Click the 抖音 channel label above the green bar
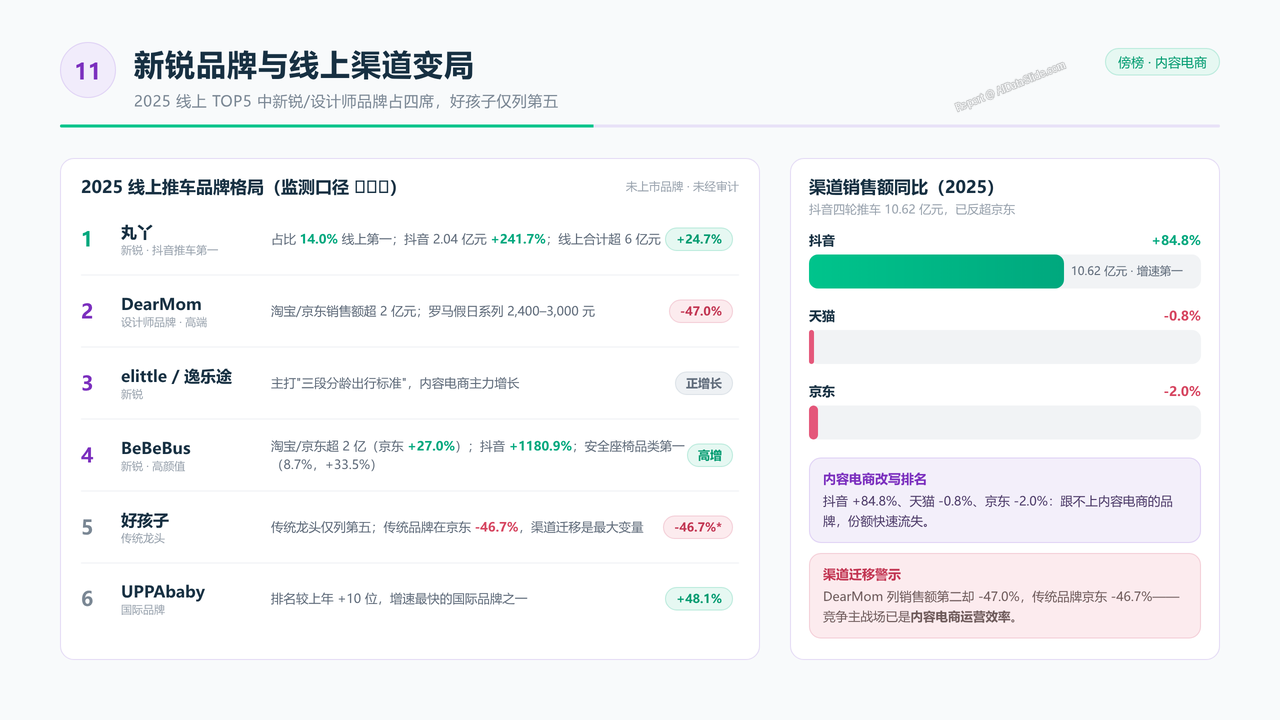The height and width of the screenshot is (720, 1280). point(822,240)
